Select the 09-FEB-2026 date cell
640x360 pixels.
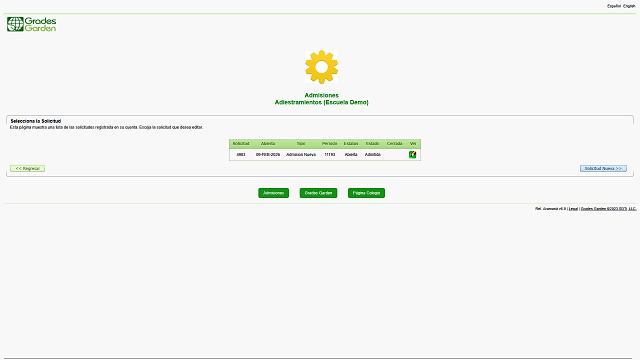[268, 155]
